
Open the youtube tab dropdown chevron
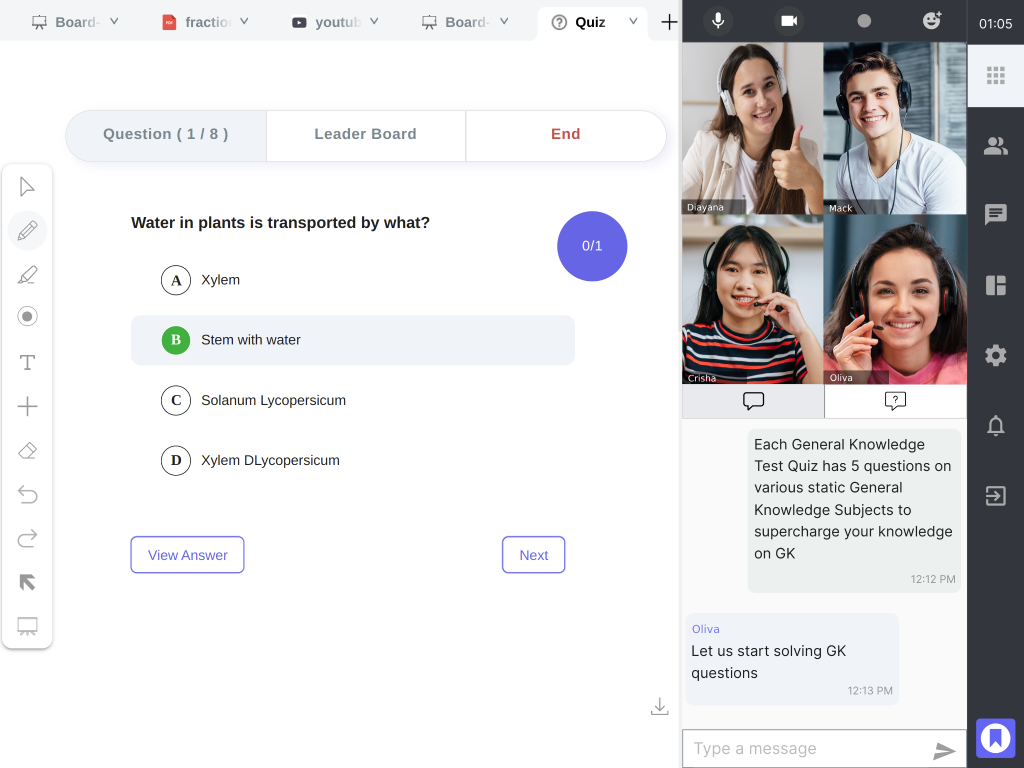(374, 21)
